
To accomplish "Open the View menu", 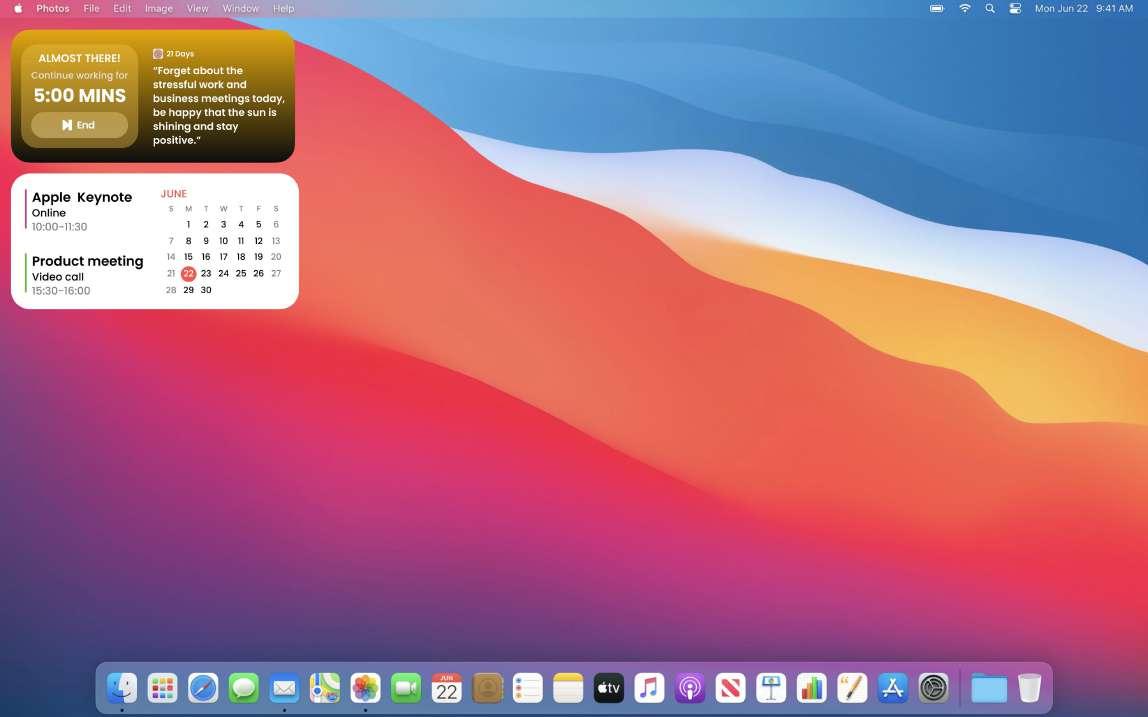I will click(x=198, y=9).
